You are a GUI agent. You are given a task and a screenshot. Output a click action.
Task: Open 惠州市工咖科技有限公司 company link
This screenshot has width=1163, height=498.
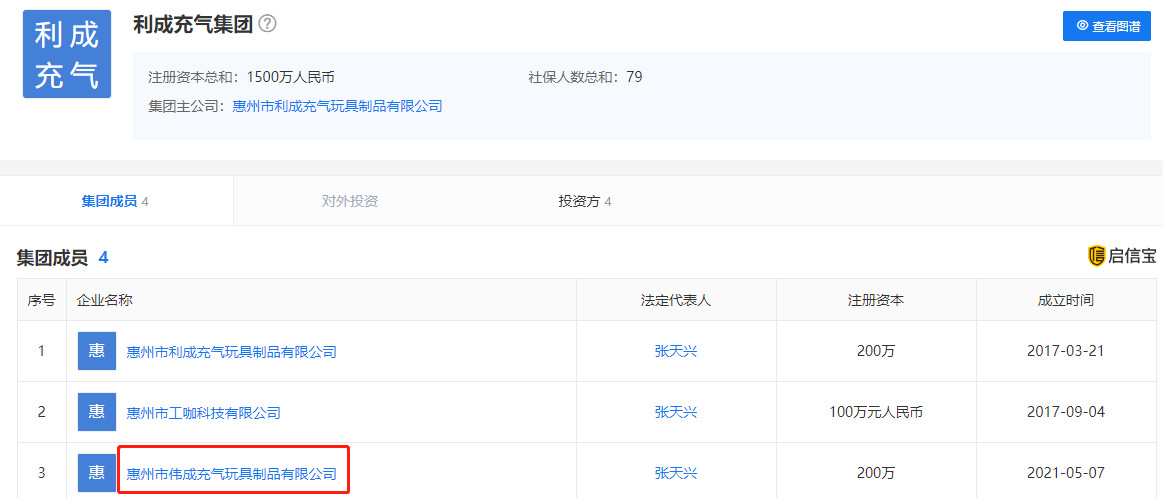(x=204, y=413)
